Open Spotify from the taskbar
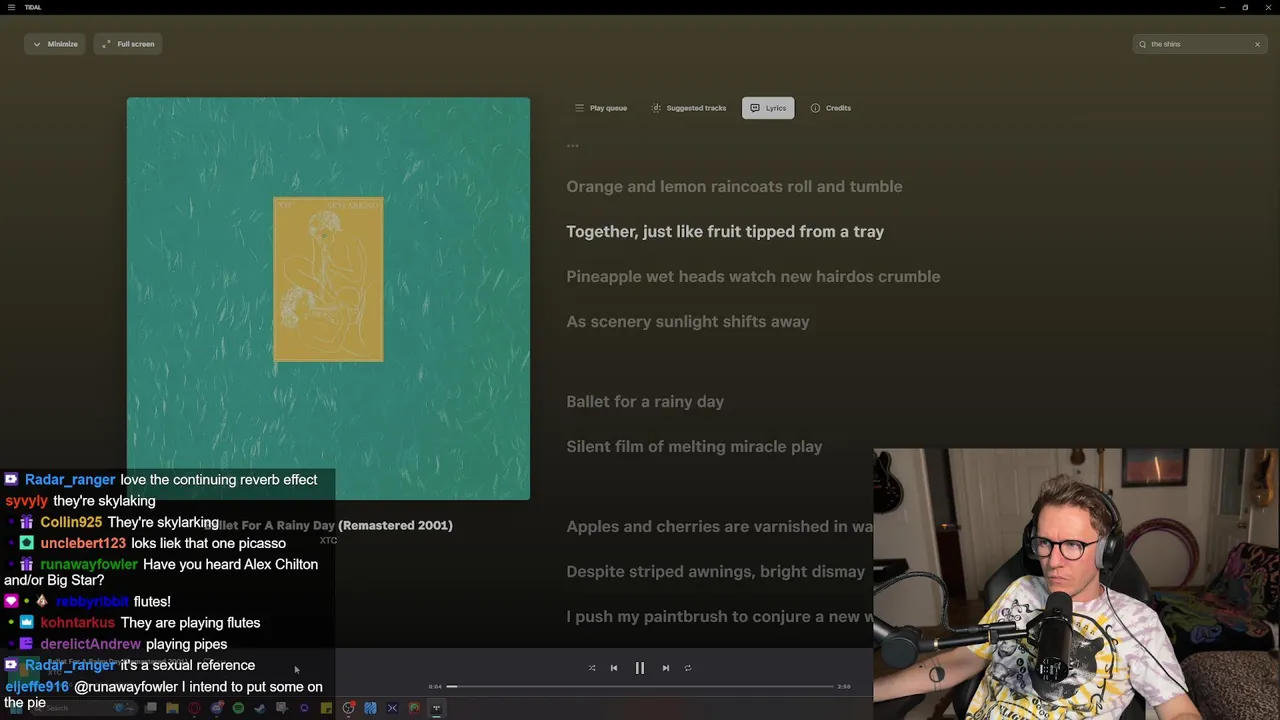The height and width of the screenshot is (720, 1280). (238, 708)
